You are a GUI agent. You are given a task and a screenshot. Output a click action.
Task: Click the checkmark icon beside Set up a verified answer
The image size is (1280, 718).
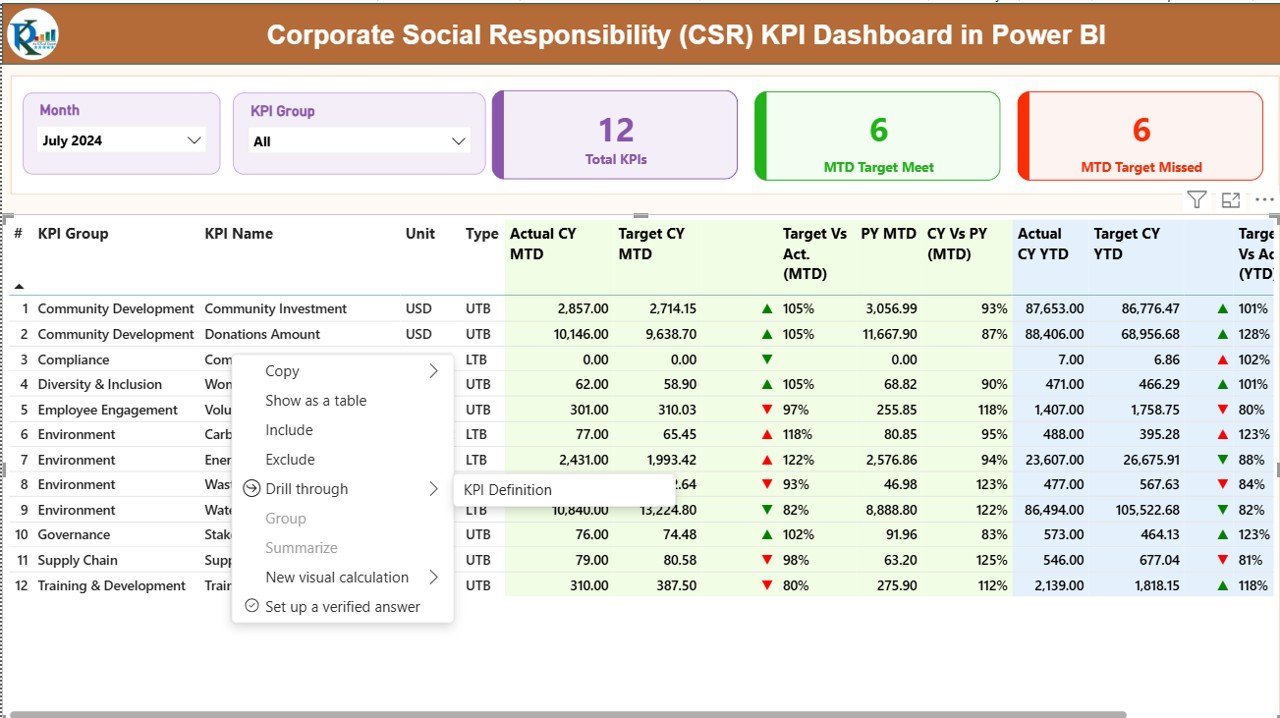[250, 607]
